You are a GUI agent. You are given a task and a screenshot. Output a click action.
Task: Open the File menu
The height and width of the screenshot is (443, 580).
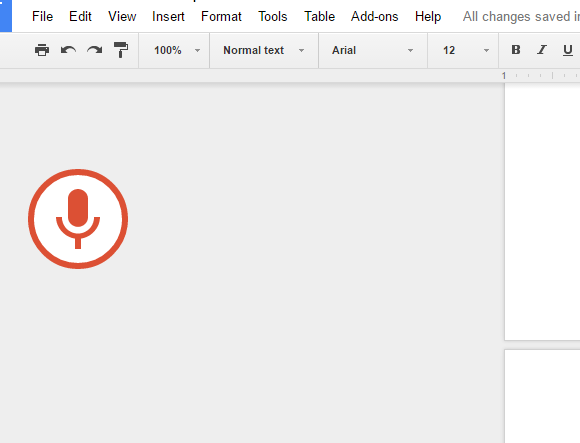coord(42,17)
